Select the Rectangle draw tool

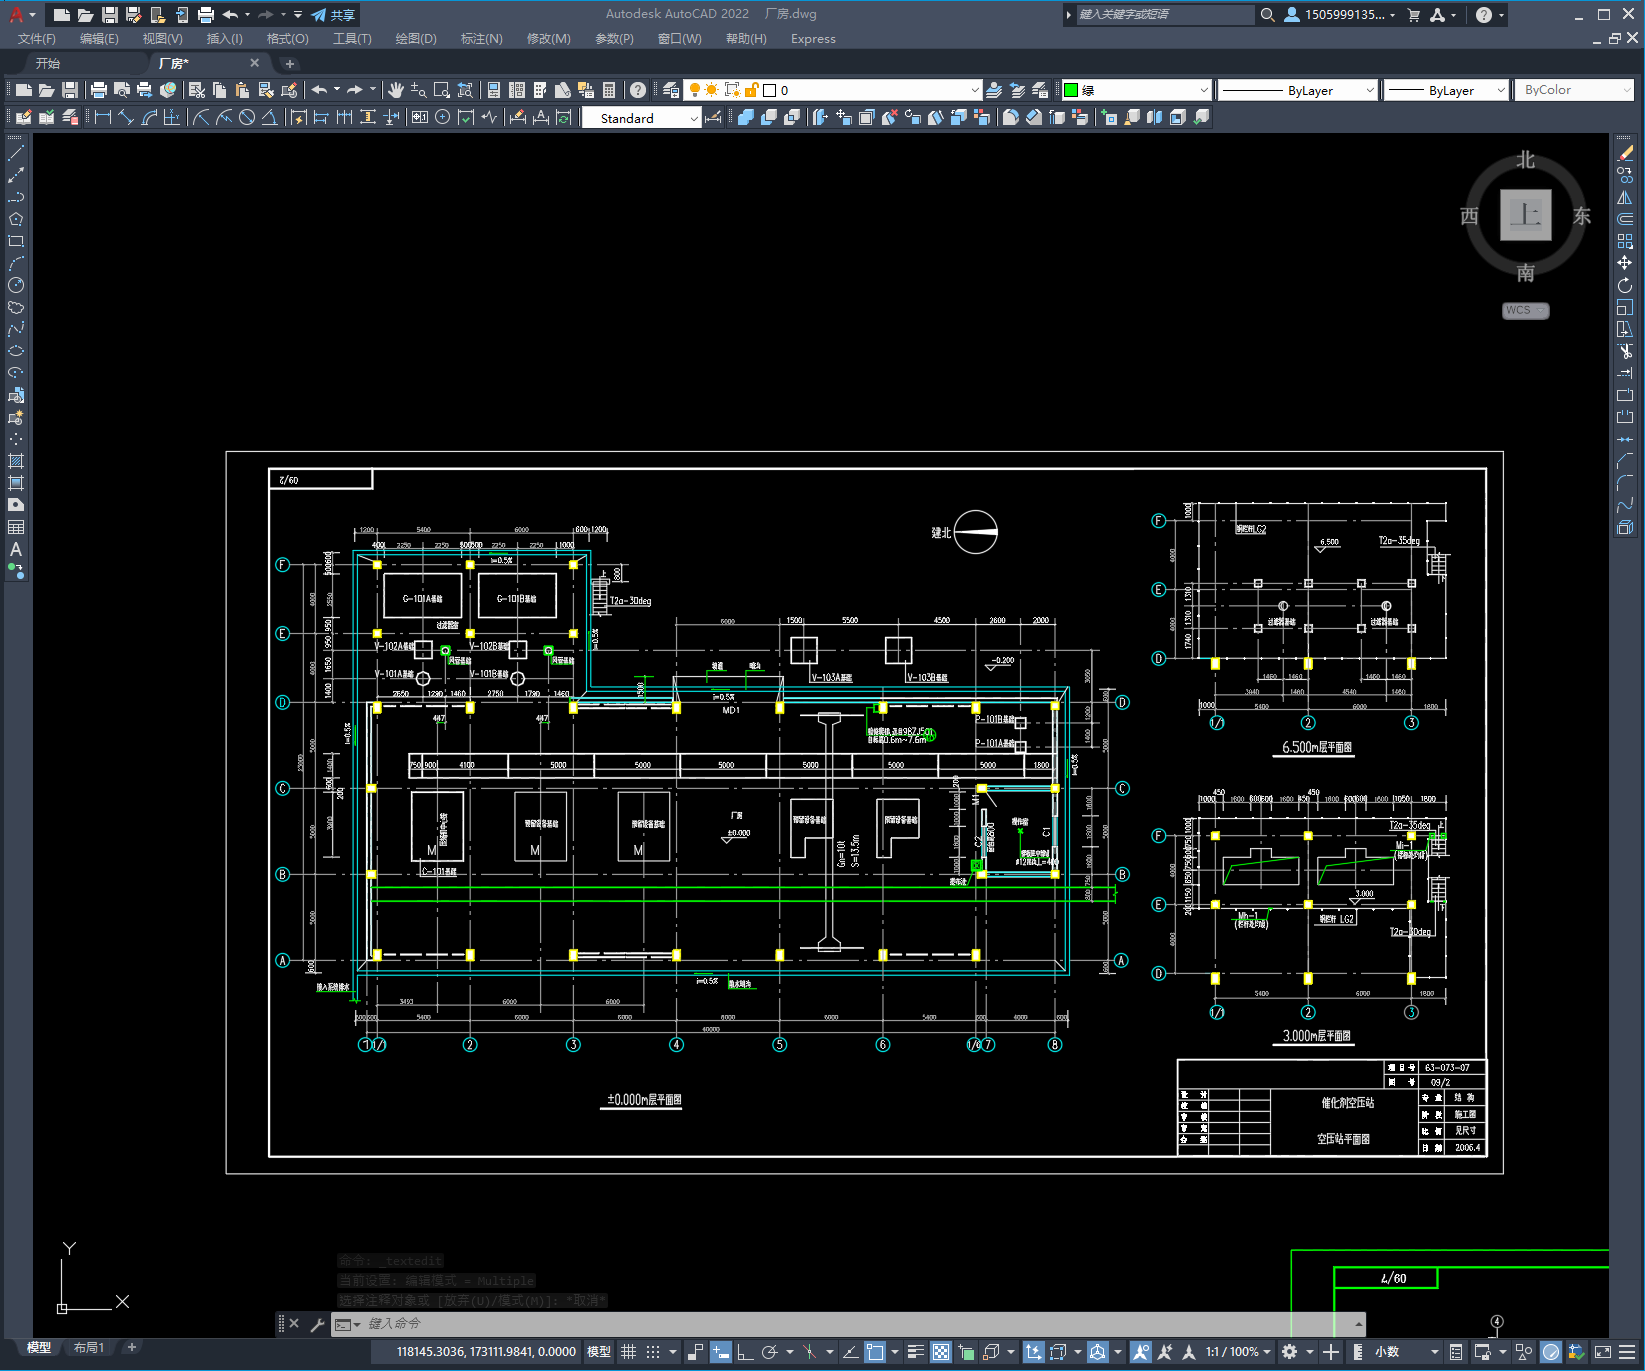click(x=16, y=241)
